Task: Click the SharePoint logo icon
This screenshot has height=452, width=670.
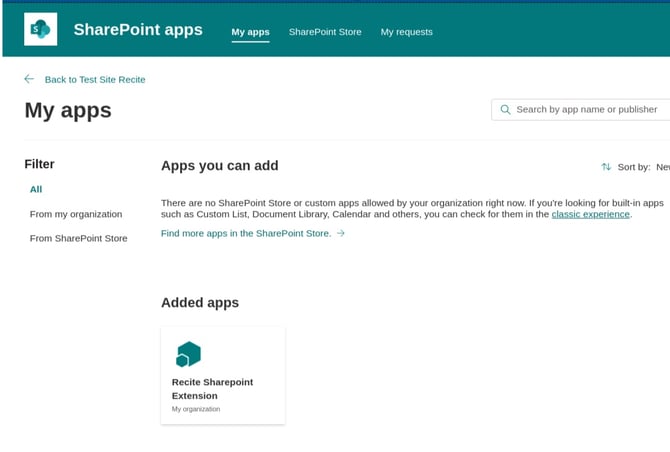Action: [41, 29]
